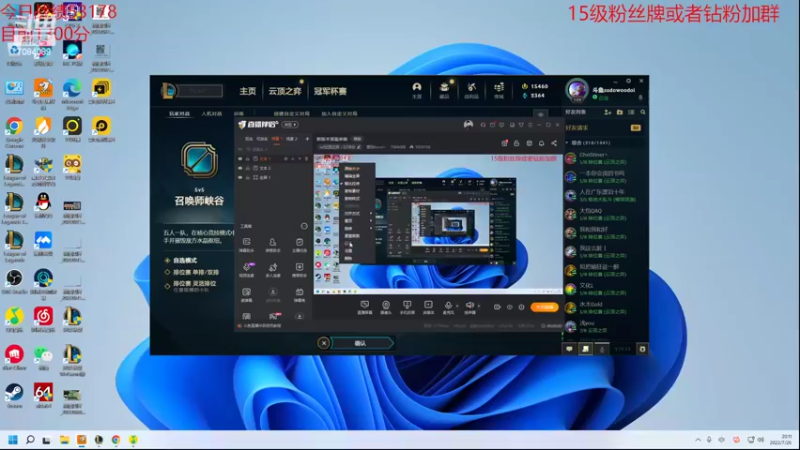Expand the toolbox panel circle arrow
Image resolution: width=800 pixels, height=450 pixels.
coord(304,226)
